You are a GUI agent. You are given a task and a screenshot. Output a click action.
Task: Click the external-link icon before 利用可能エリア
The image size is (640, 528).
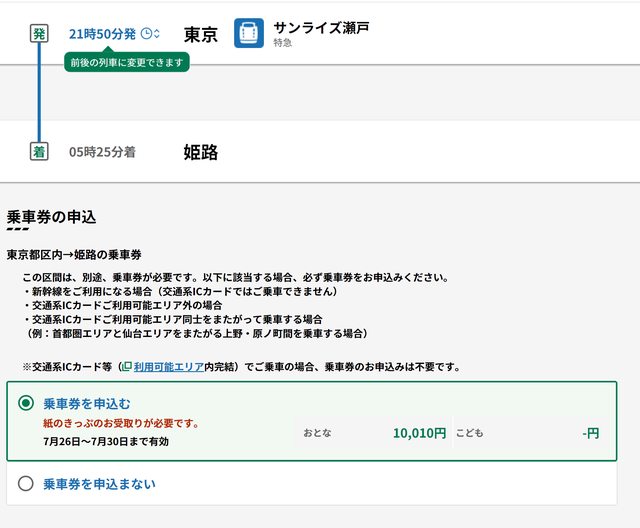tap(126, 367)
